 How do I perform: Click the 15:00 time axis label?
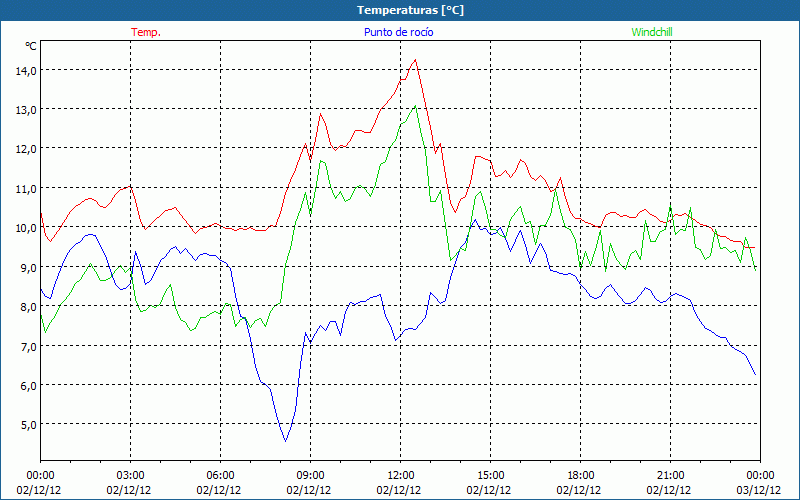click(x=490, y=475)
